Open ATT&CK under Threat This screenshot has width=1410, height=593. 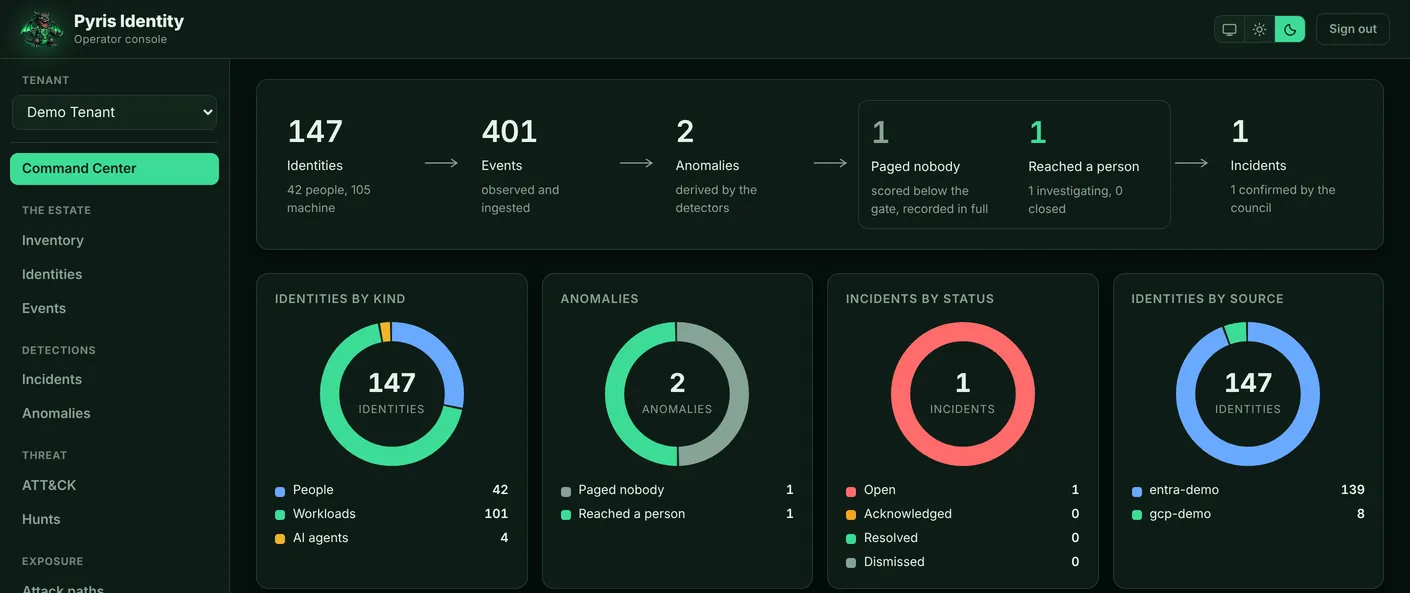click(x=49, y=485)
